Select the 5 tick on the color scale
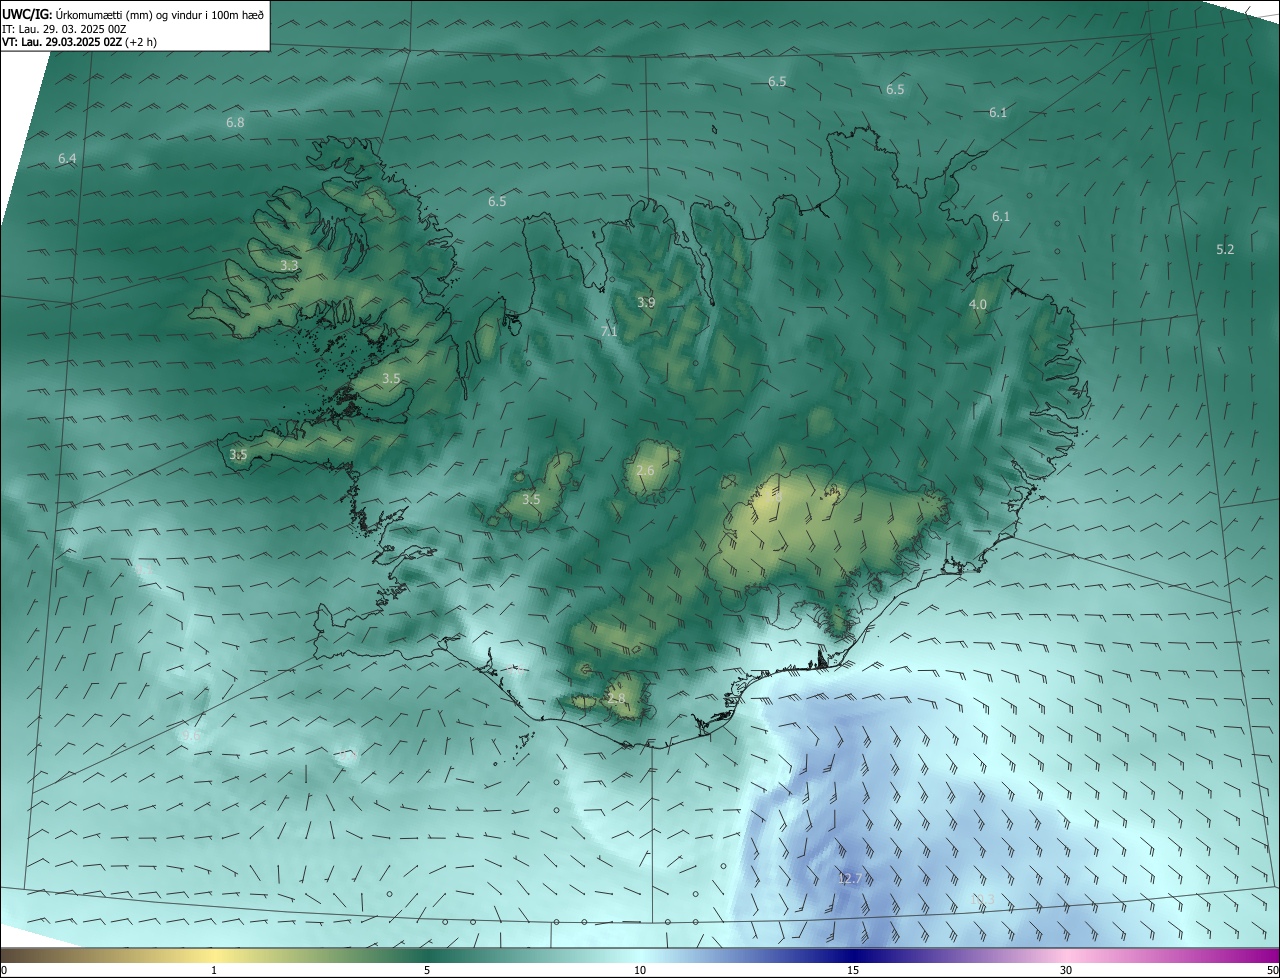Viewport: 1280px width, 978px height. [x=427, y=970]
